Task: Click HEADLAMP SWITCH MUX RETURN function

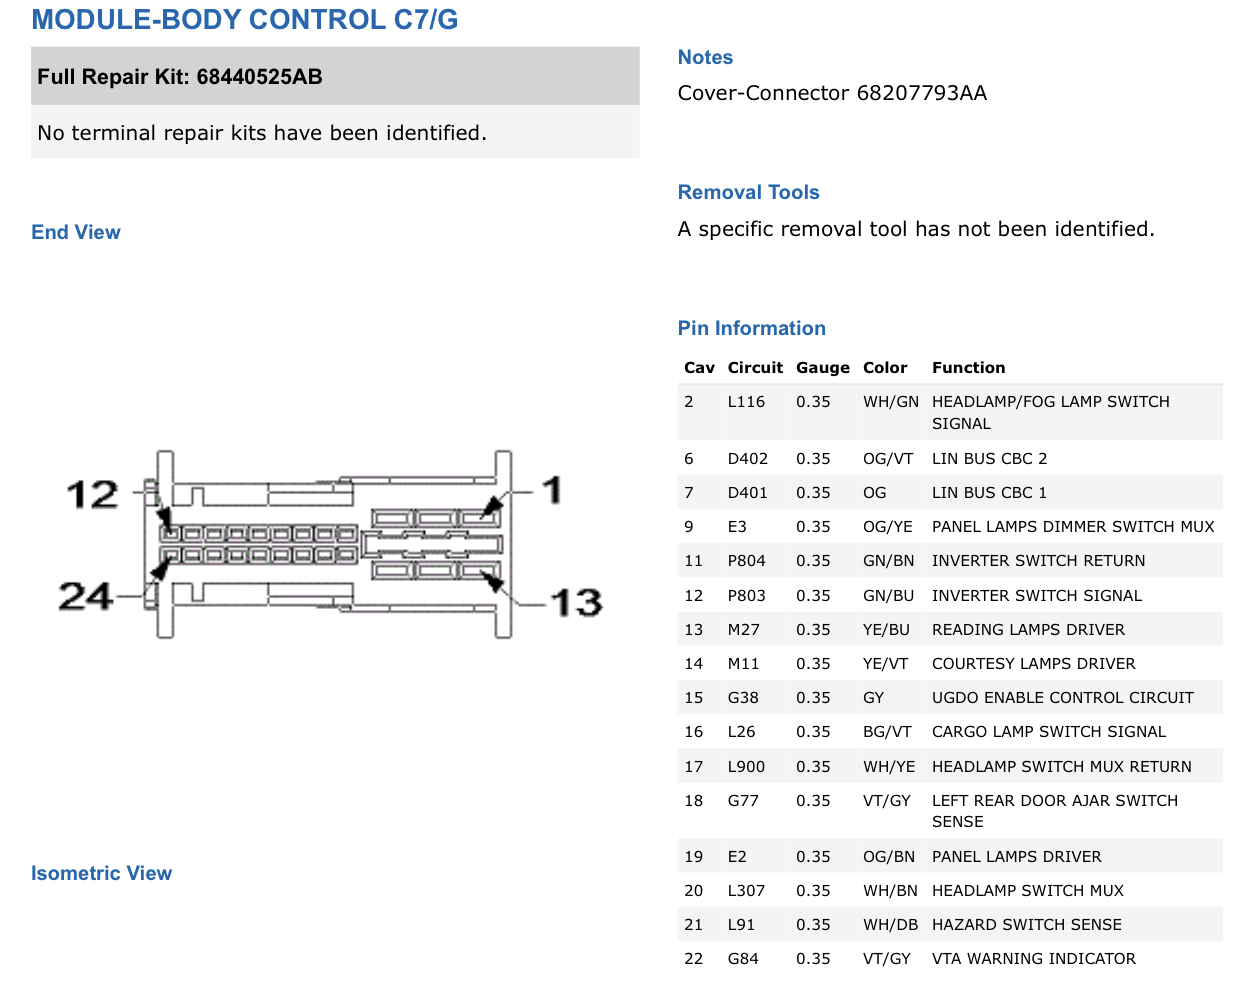Action: coord(1062,767)
